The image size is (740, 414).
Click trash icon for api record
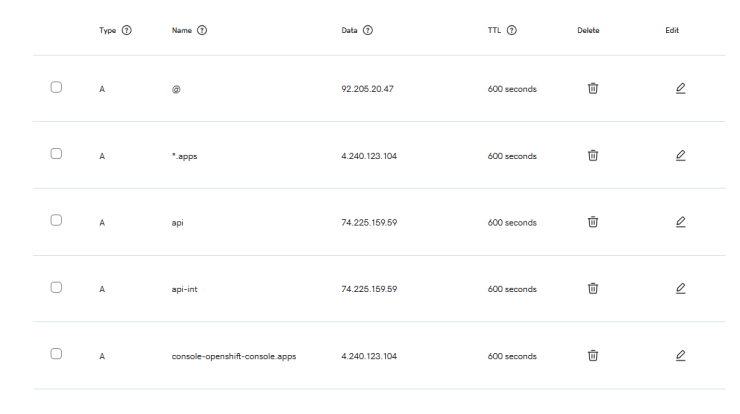(593, 222)
